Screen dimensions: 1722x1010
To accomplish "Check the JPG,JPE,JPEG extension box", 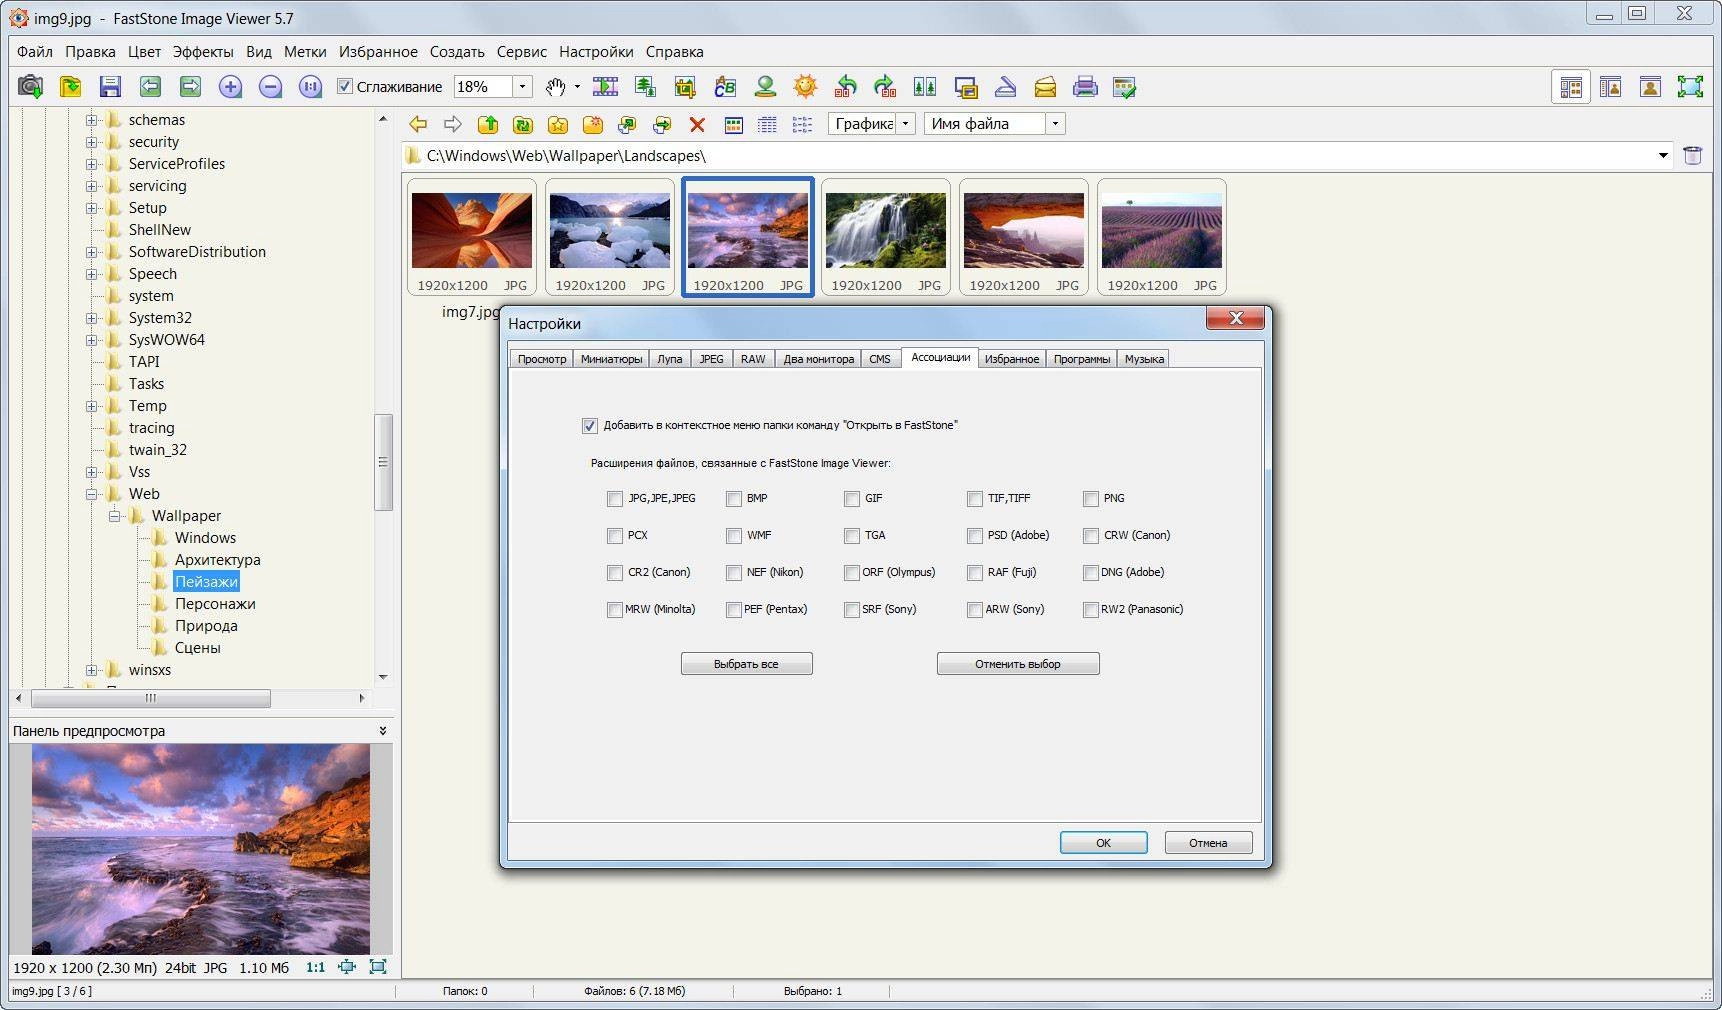I will (615, 498).
